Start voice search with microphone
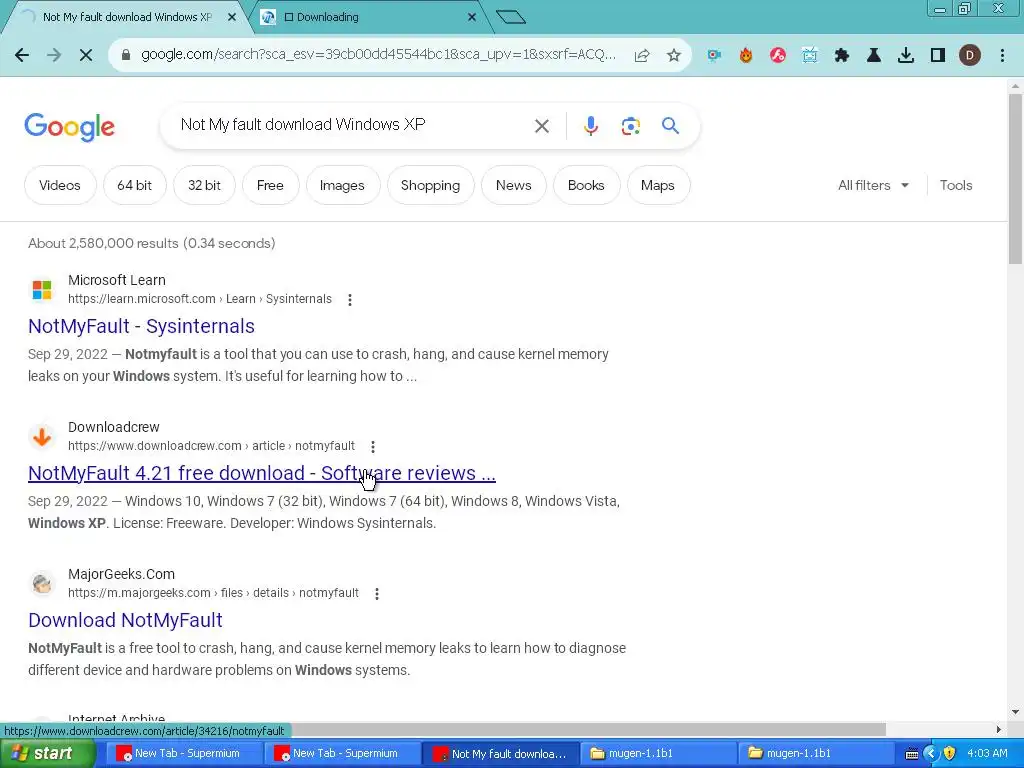Viewport: 1024px width, 768px height. click(591, 126)
